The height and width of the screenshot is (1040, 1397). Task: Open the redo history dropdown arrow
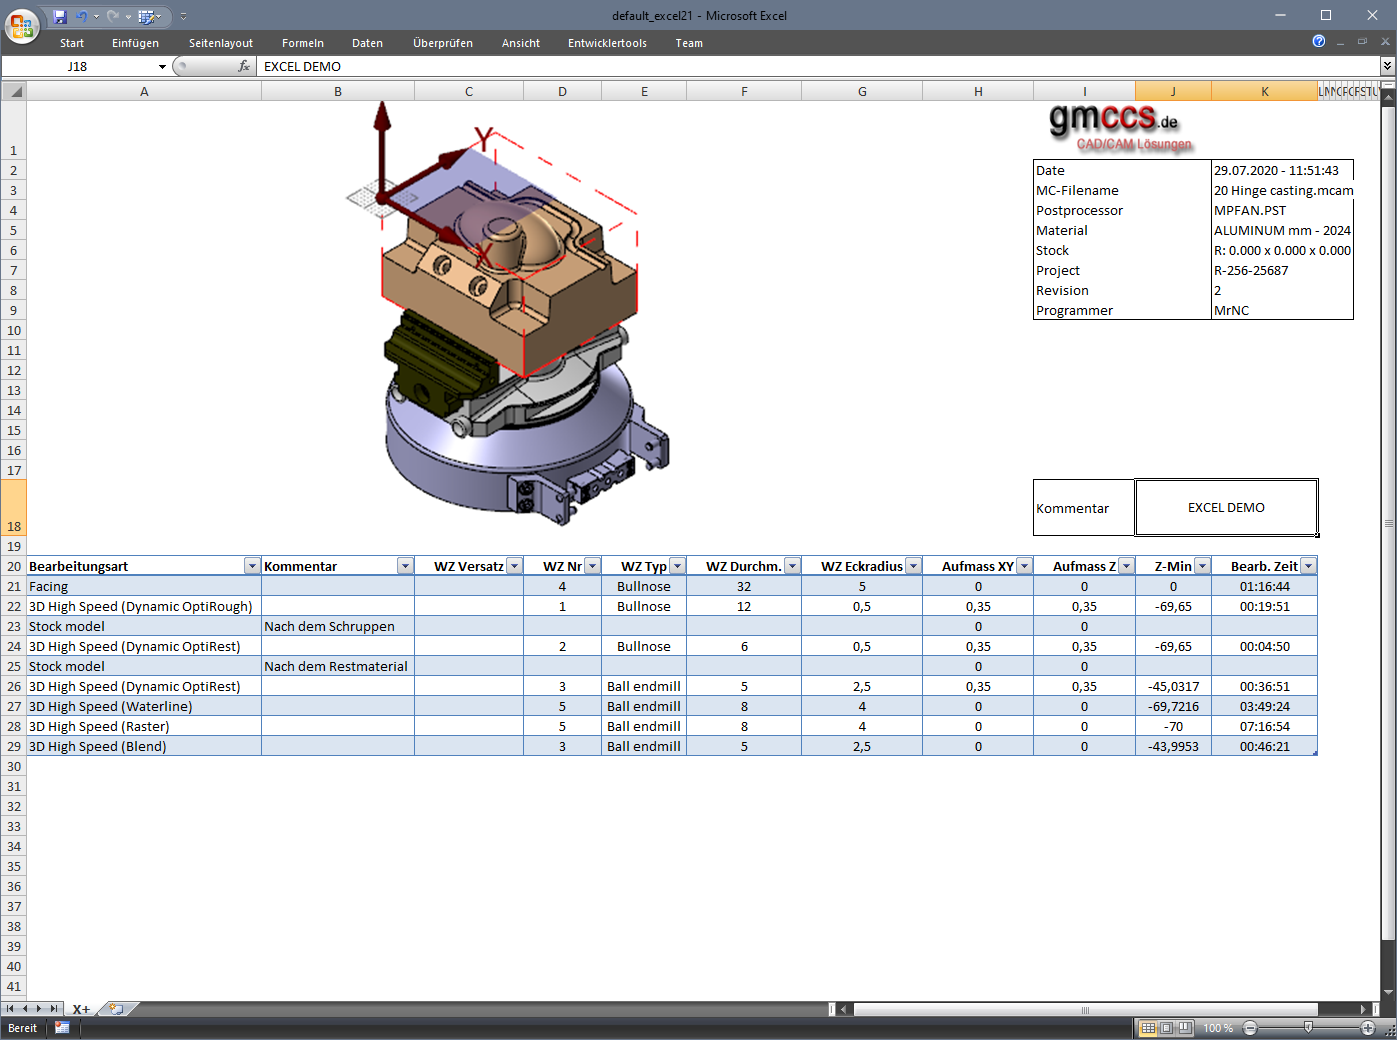point(128,17)
